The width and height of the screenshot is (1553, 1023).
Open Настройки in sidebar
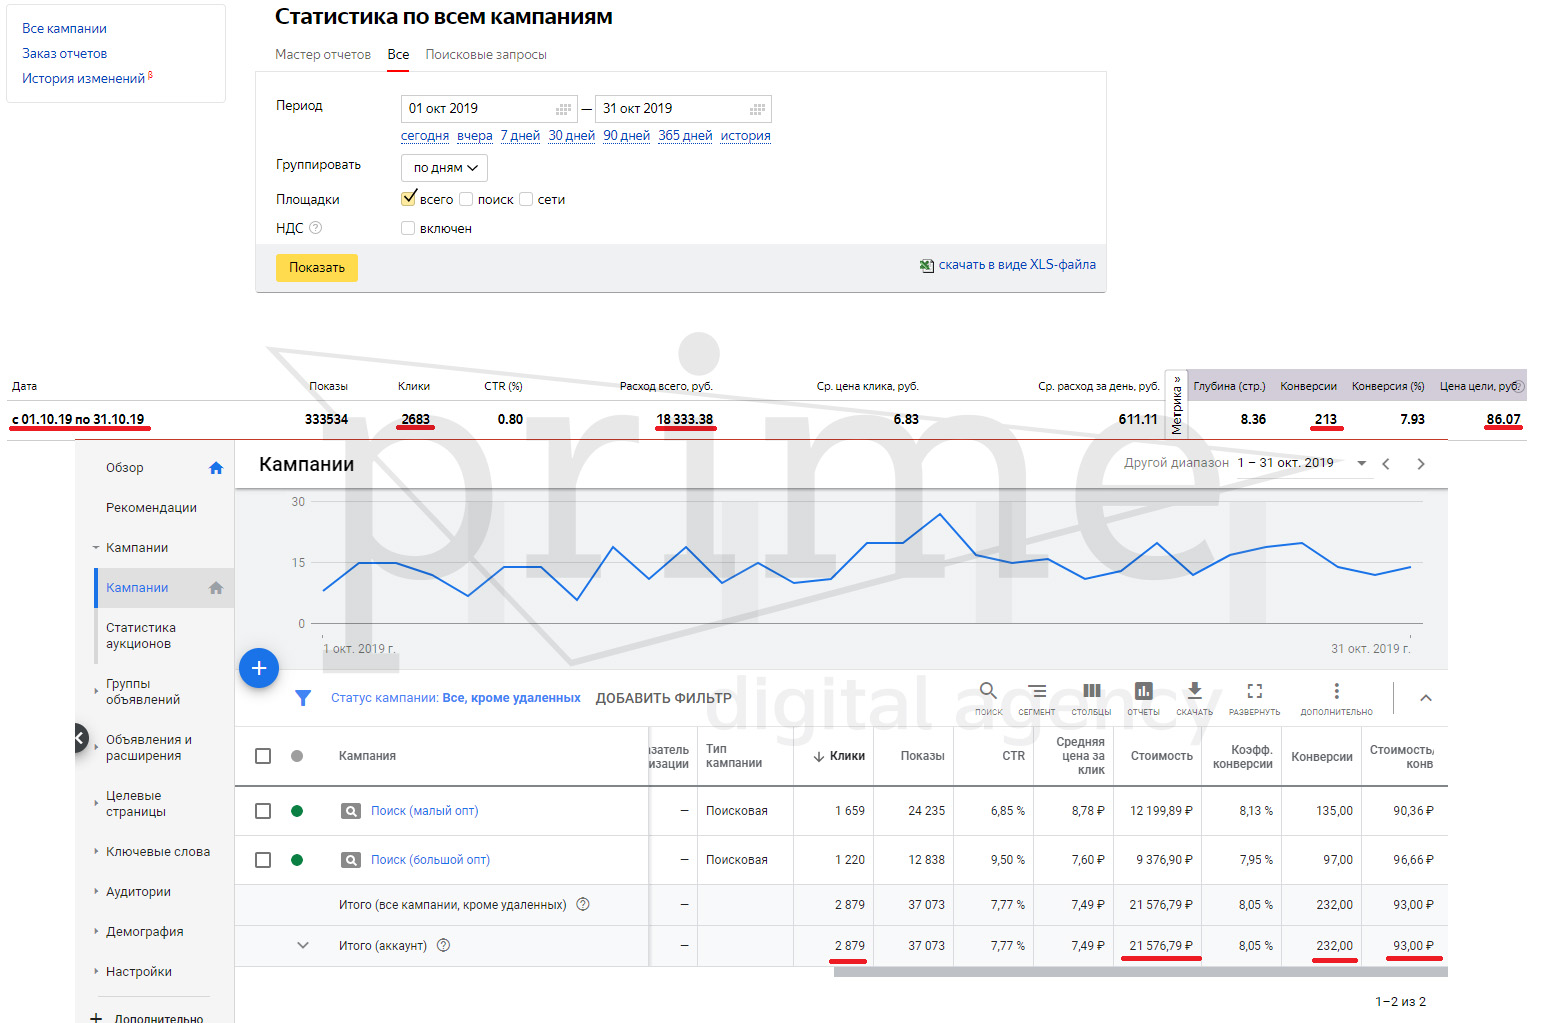coord(139,972)
